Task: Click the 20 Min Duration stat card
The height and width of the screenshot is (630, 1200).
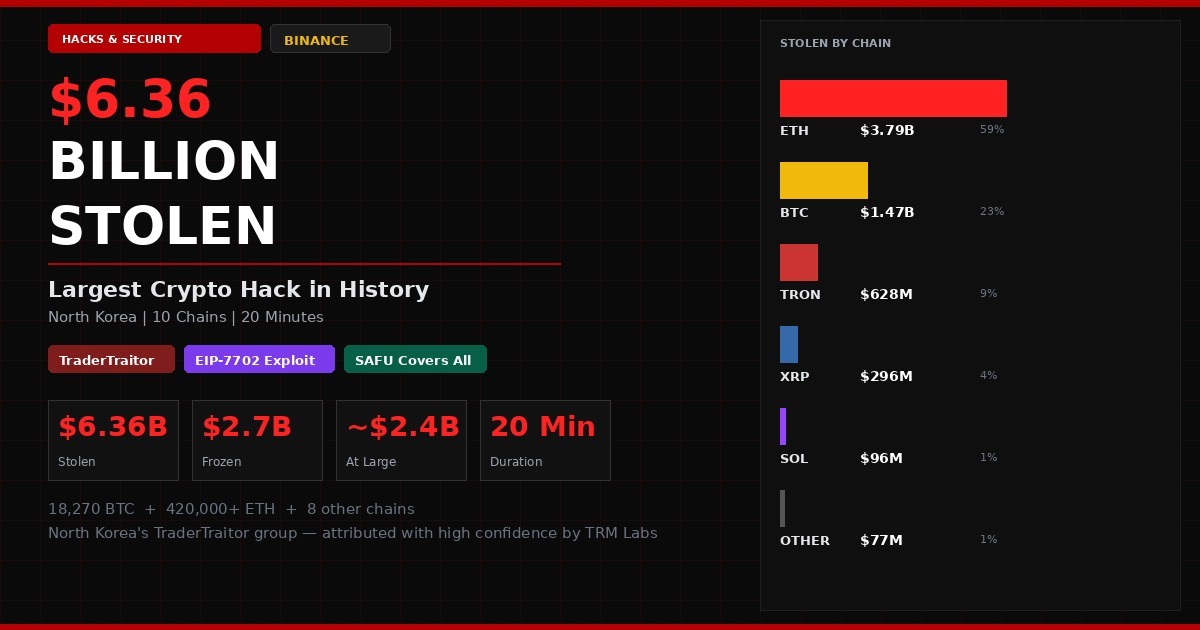Action: click(545, 440)
